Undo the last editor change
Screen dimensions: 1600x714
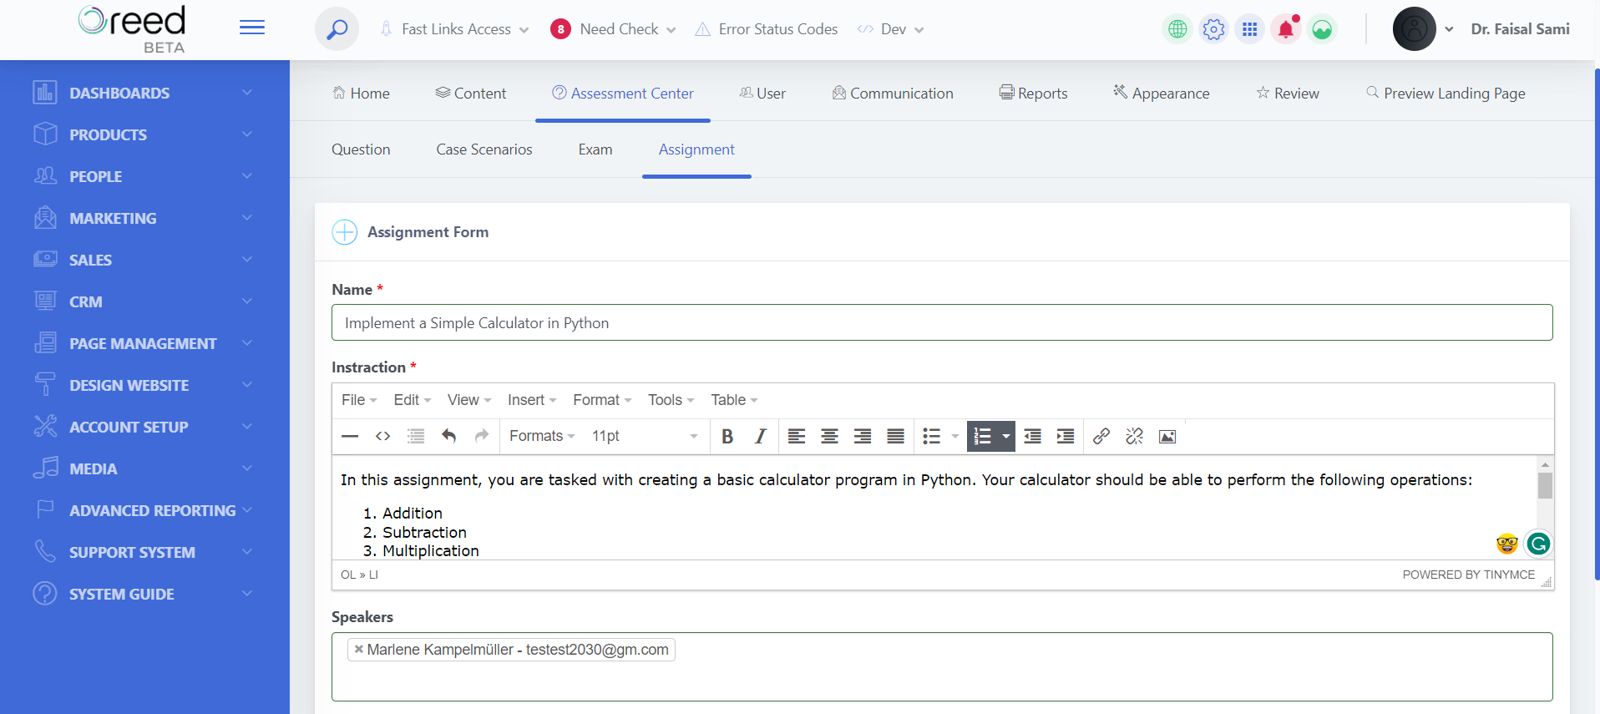[x=449, y=436]
